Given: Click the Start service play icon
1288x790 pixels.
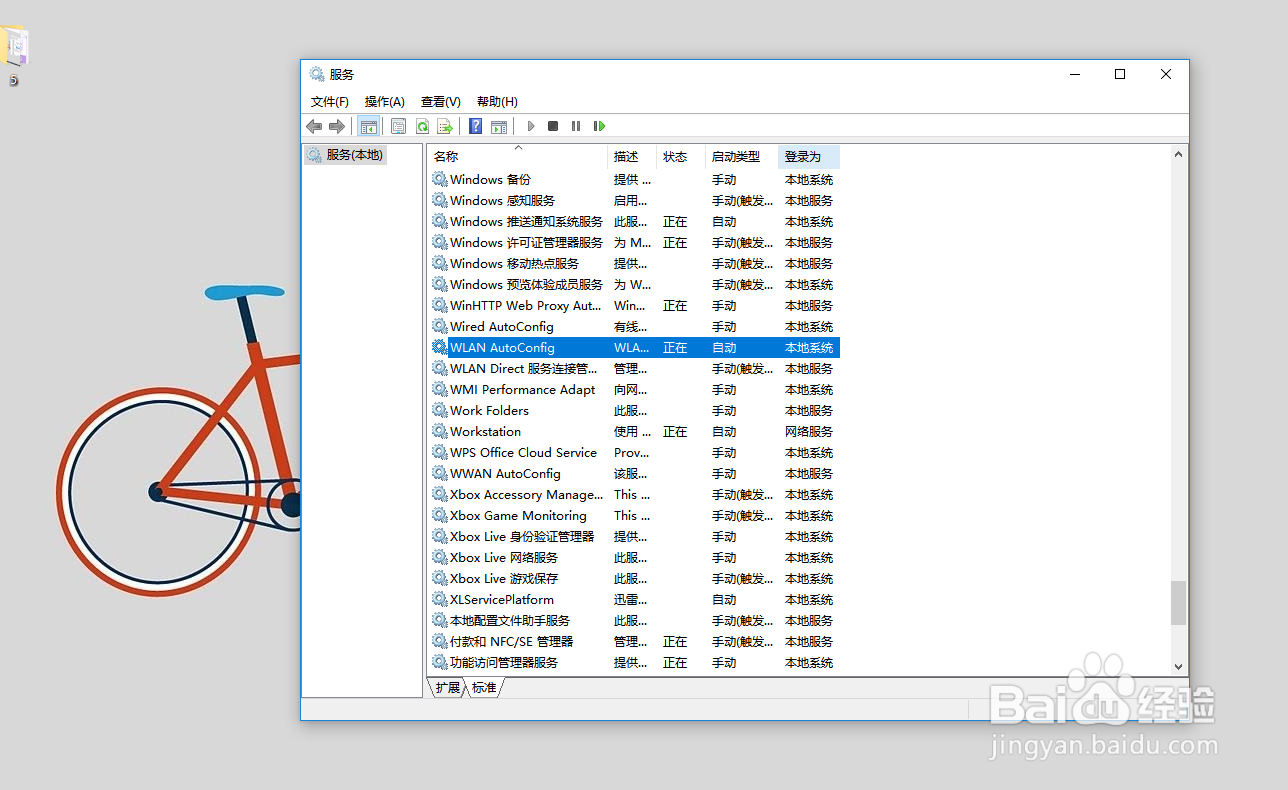Looking at the screenshot, I should point(531,126).
